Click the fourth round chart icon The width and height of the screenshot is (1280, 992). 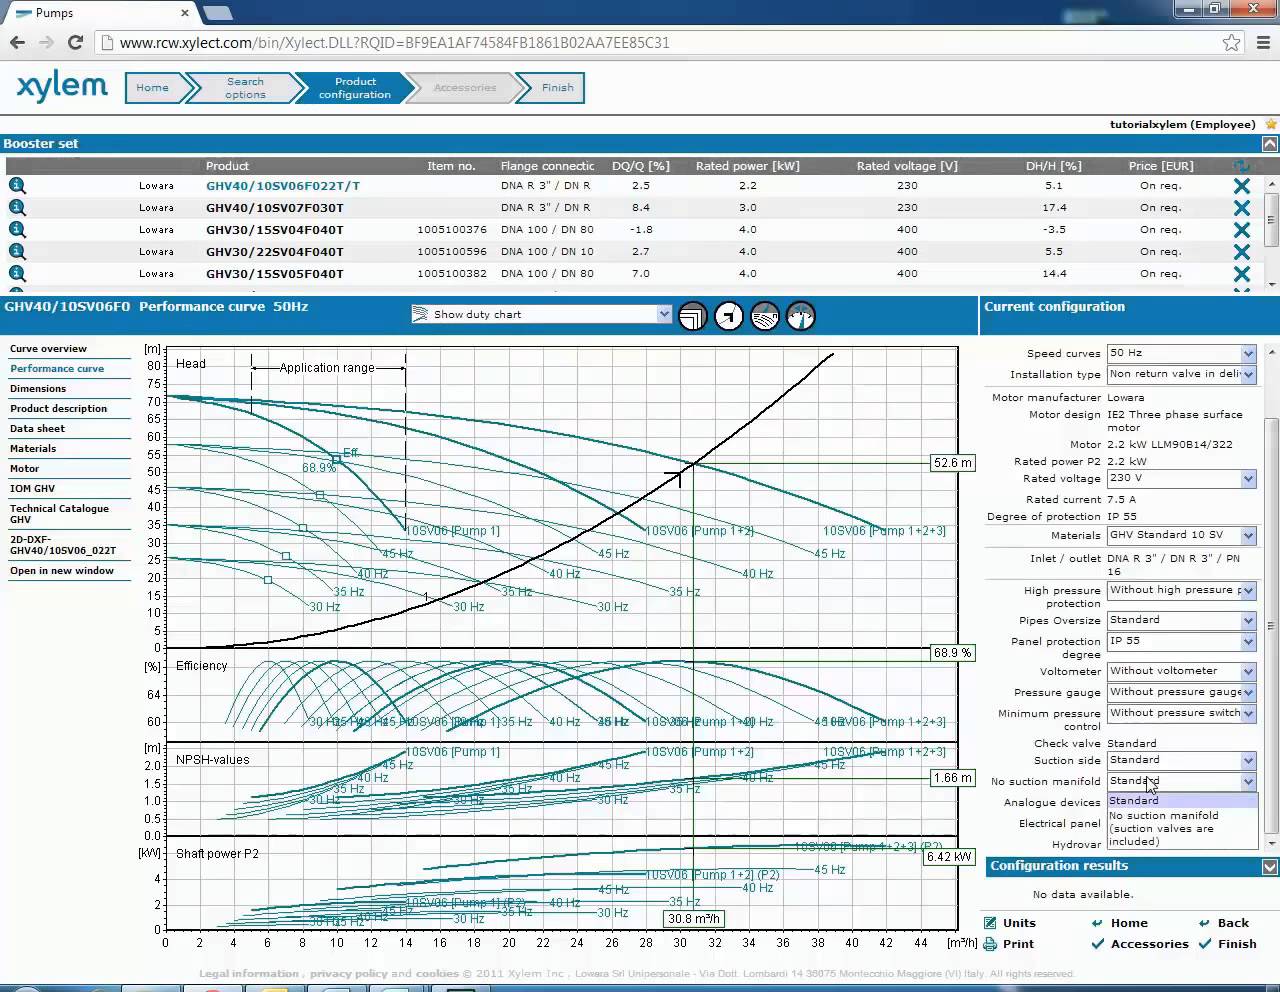point(801,316)
